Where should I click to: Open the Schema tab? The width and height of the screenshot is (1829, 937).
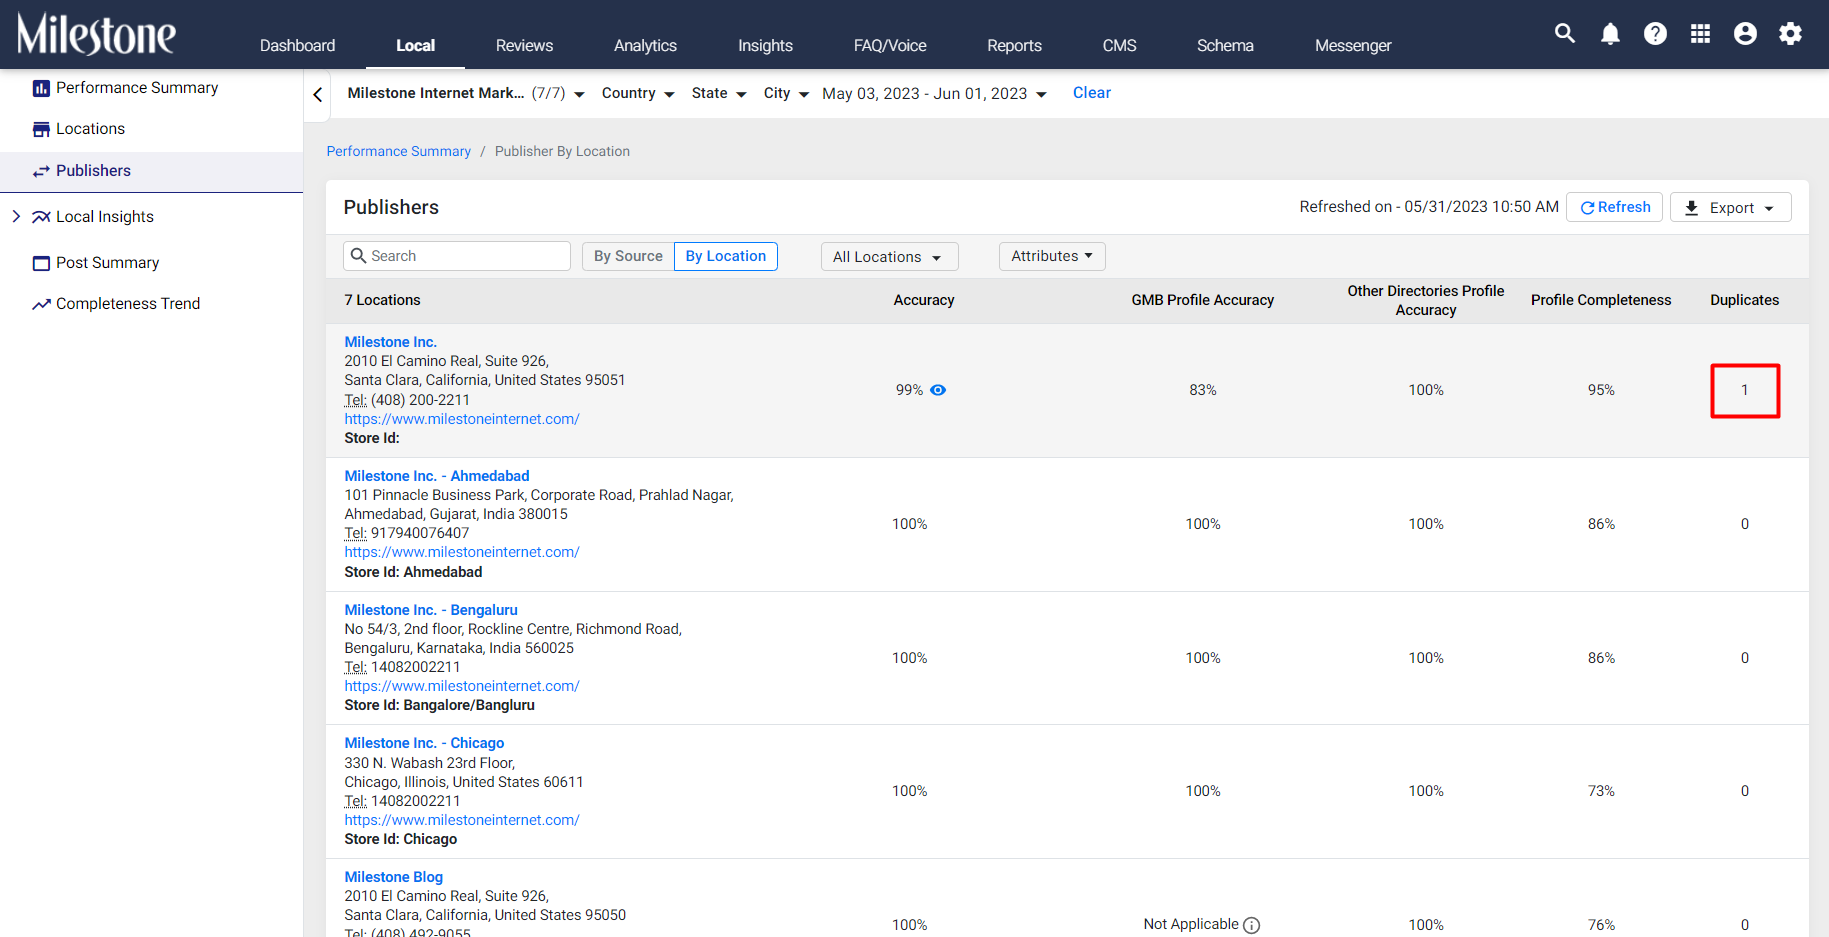click(1225, 46)
